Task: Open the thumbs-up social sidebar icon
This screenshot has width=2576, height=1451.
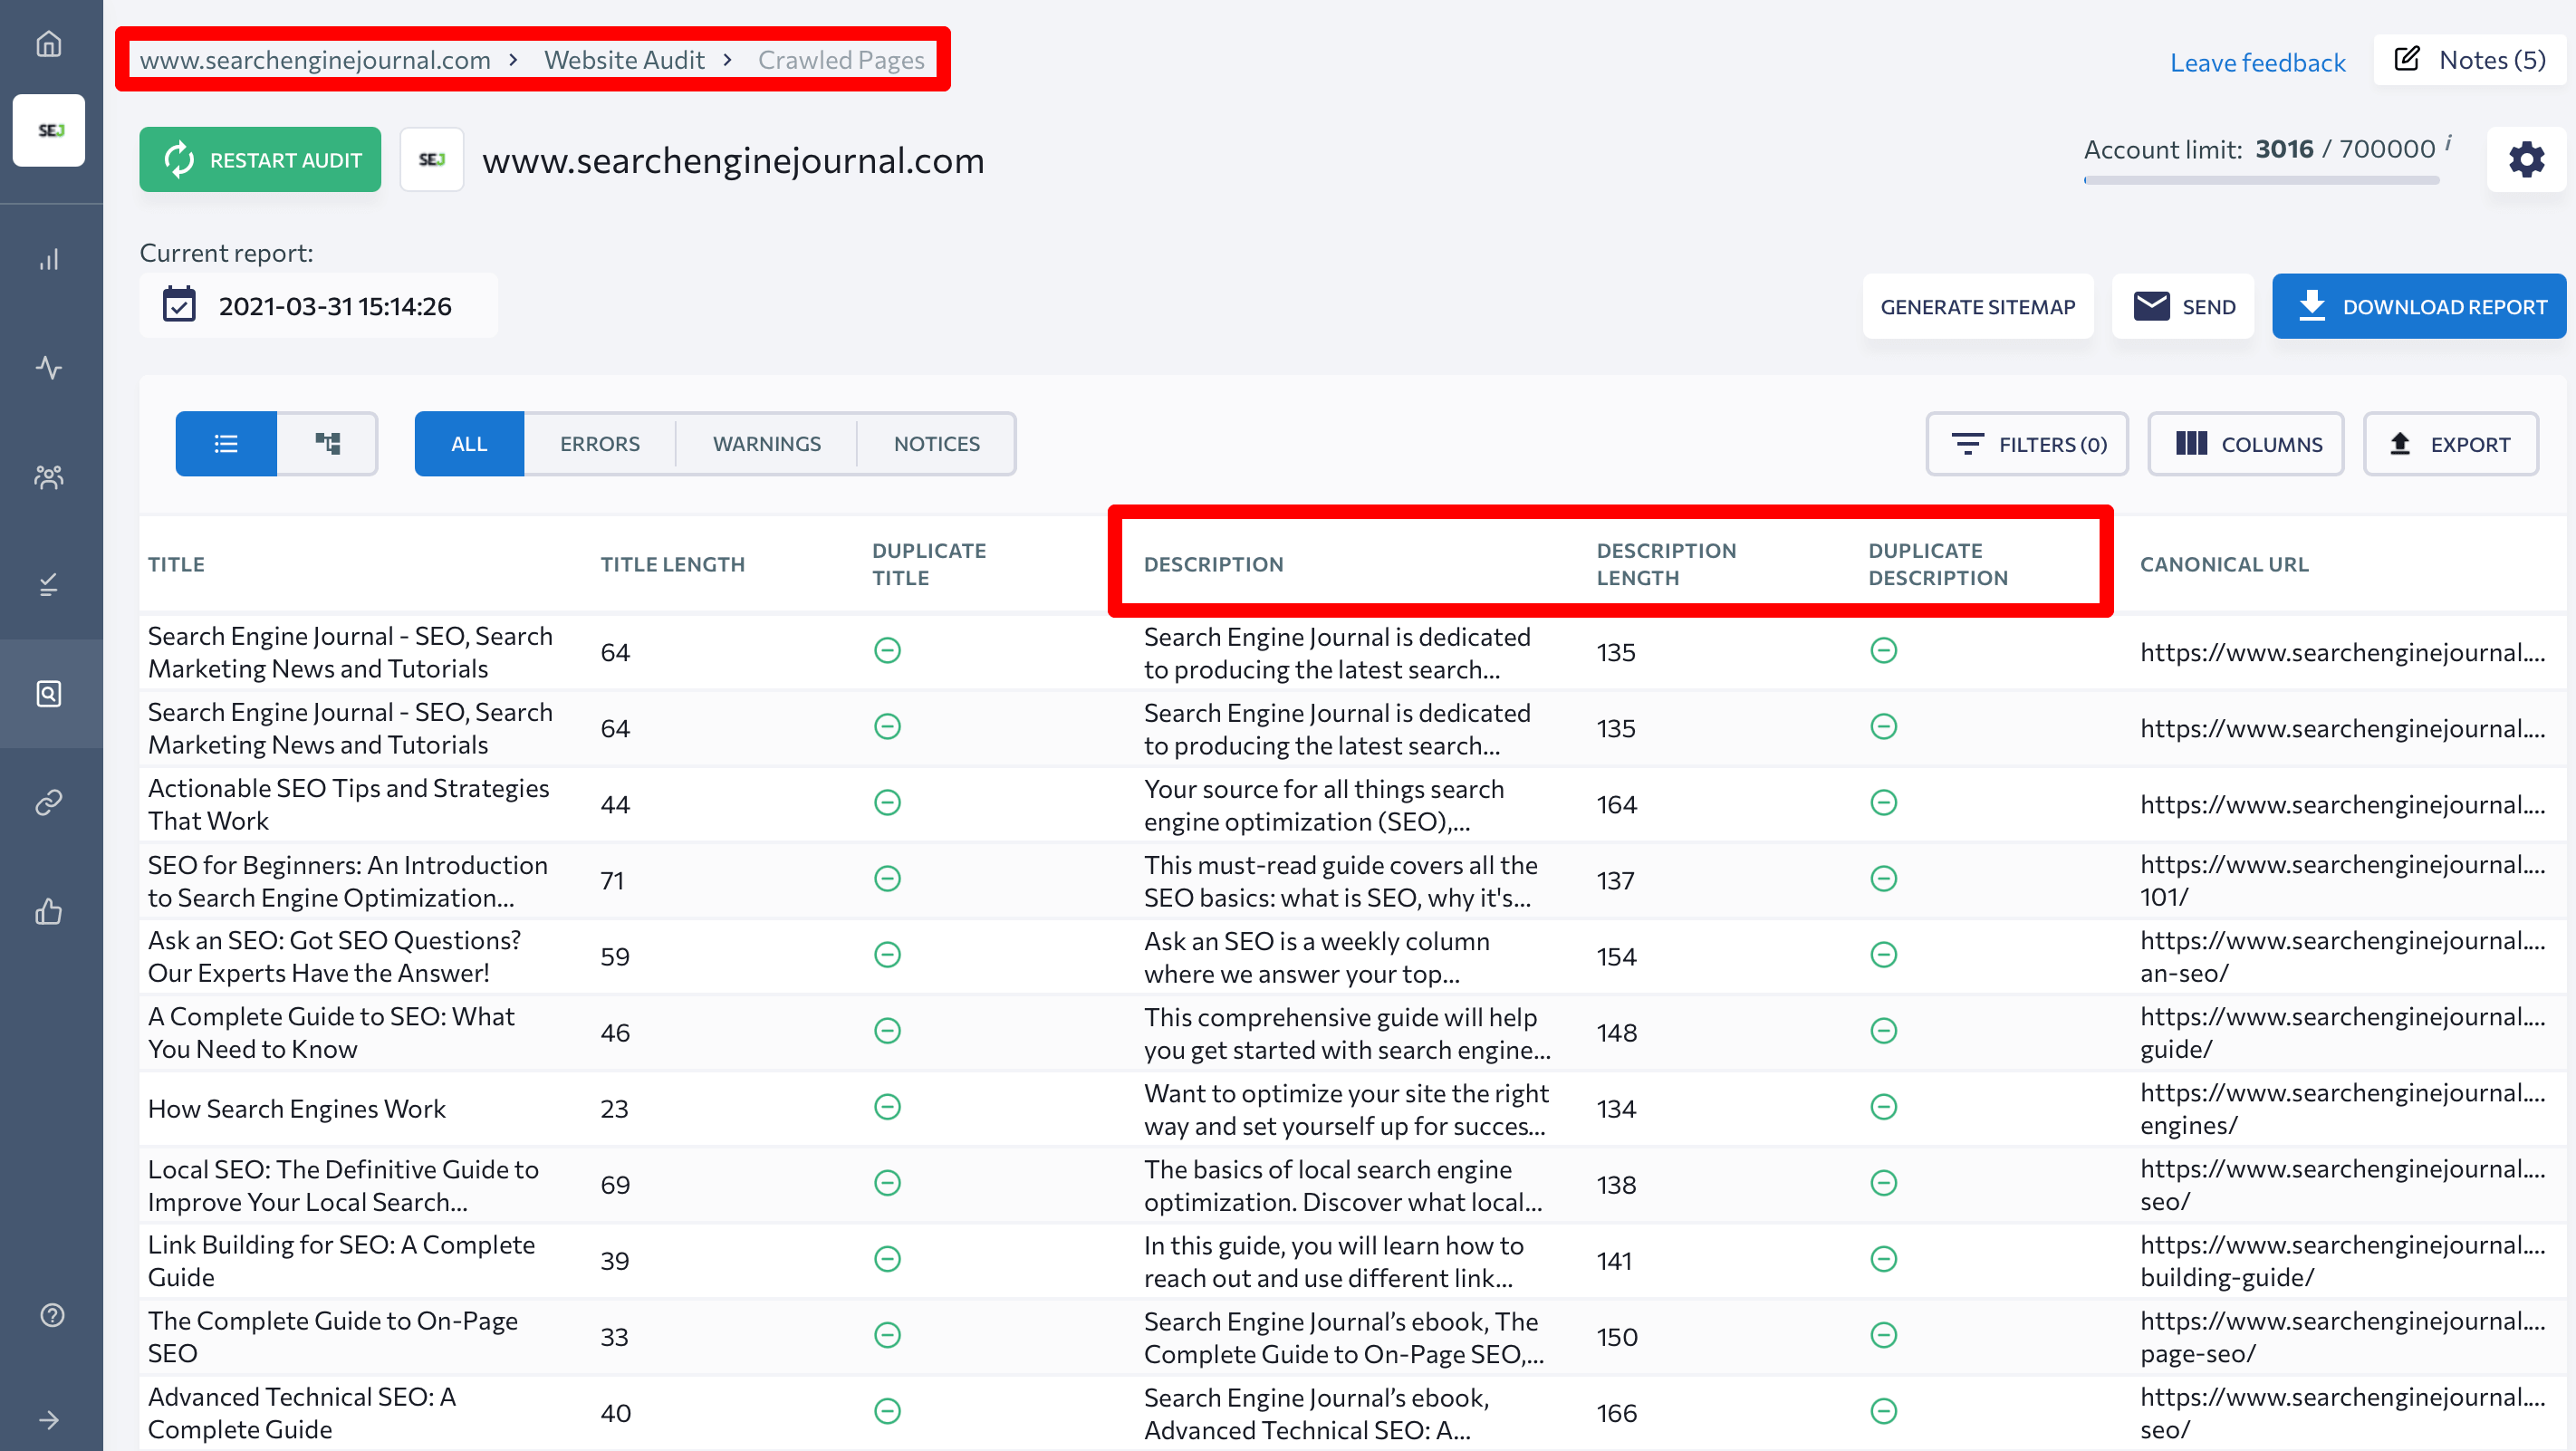Action: pos(49,911)
